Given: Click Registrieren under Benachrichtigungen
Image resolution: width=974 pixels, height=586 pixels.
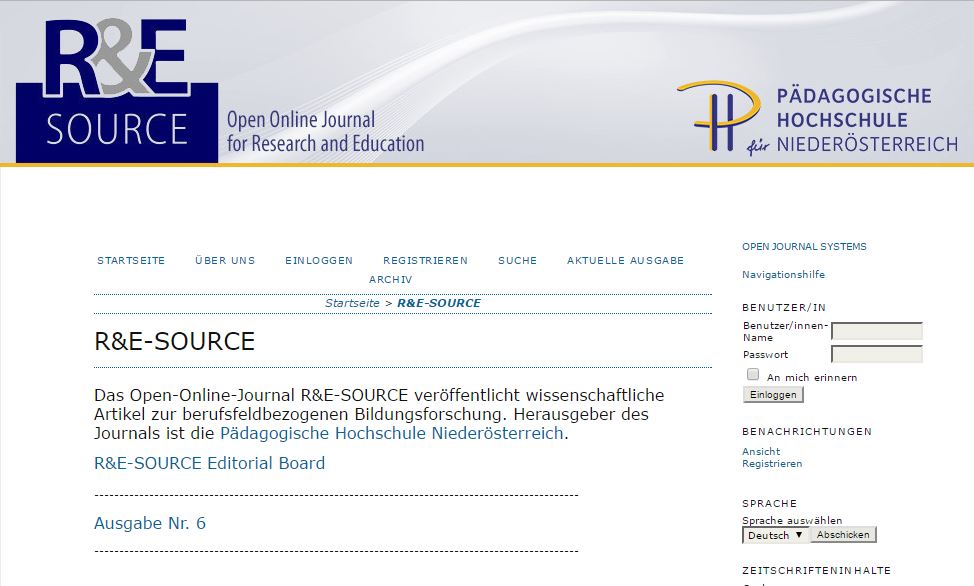Looking at the screenshot, I should pos(772,464).
